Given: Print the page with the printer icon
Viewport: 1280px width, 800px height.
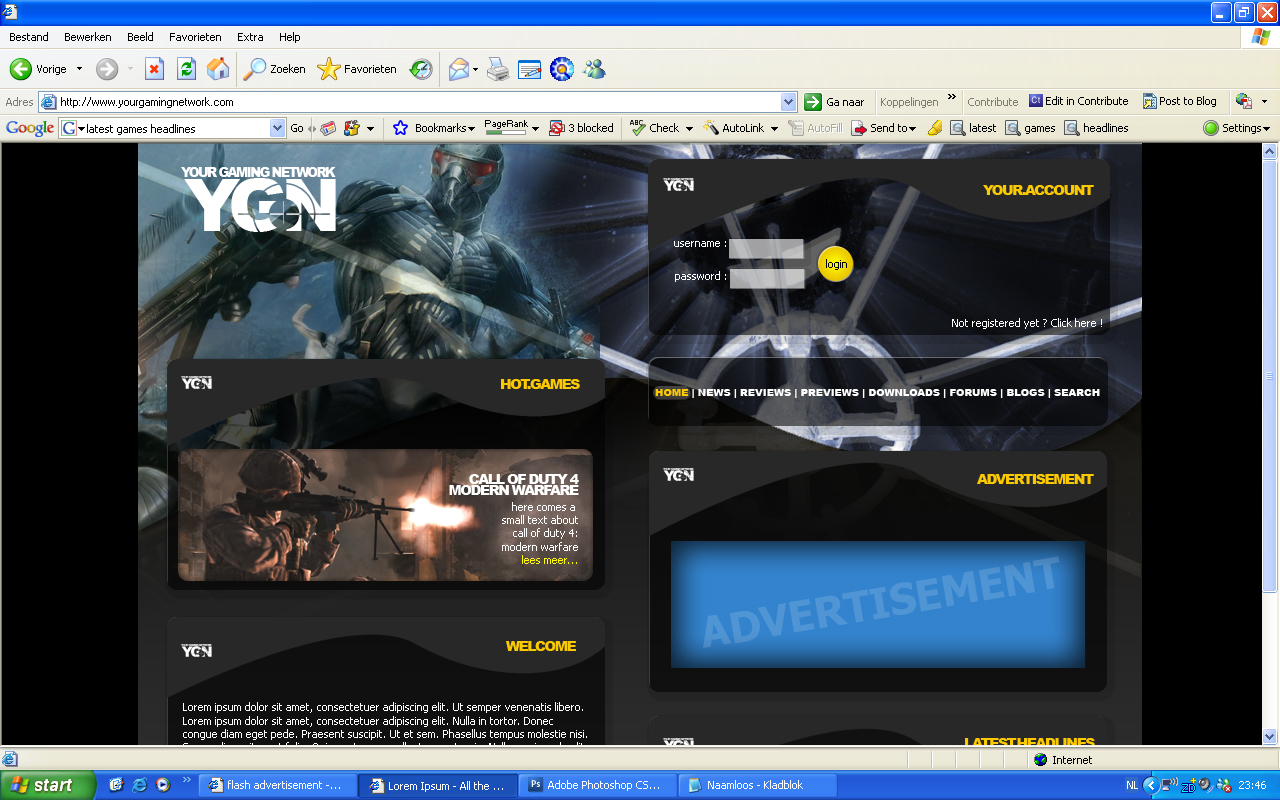Looking at the screenshot, I should [498, 69].
